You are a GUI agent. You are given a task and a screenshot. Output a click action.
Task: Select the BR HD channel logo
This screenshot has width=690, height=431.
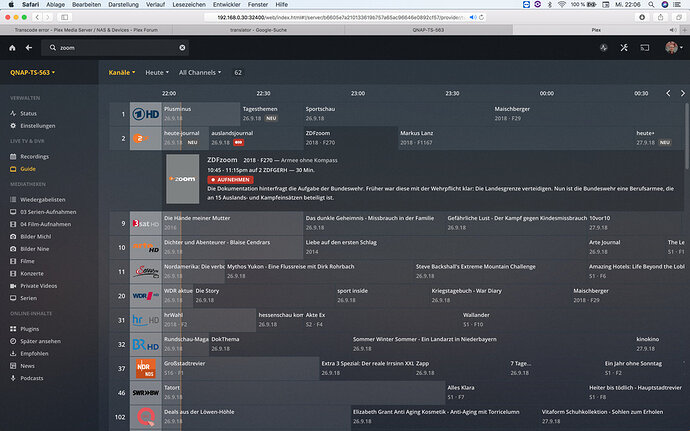coord(146,344)
